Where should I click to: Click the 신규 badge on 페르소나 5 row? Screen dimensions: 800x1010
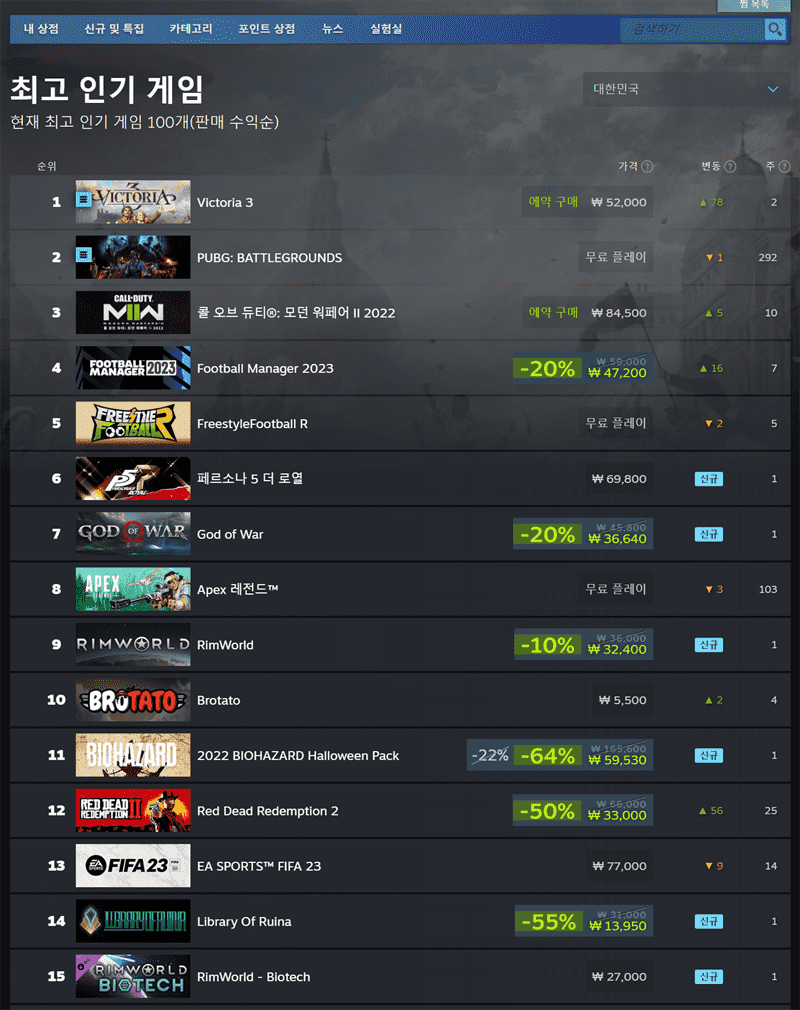(x=709, y=479)
